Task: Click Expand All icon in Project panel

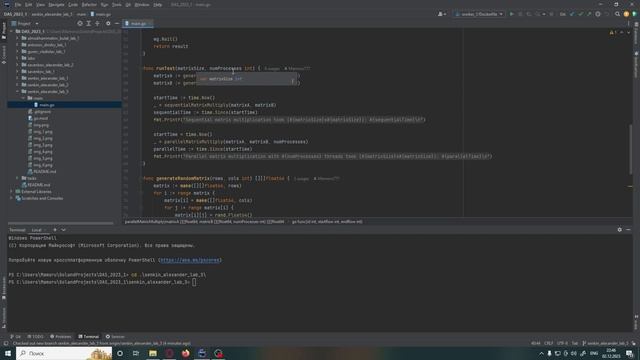Action: (89, 24)
